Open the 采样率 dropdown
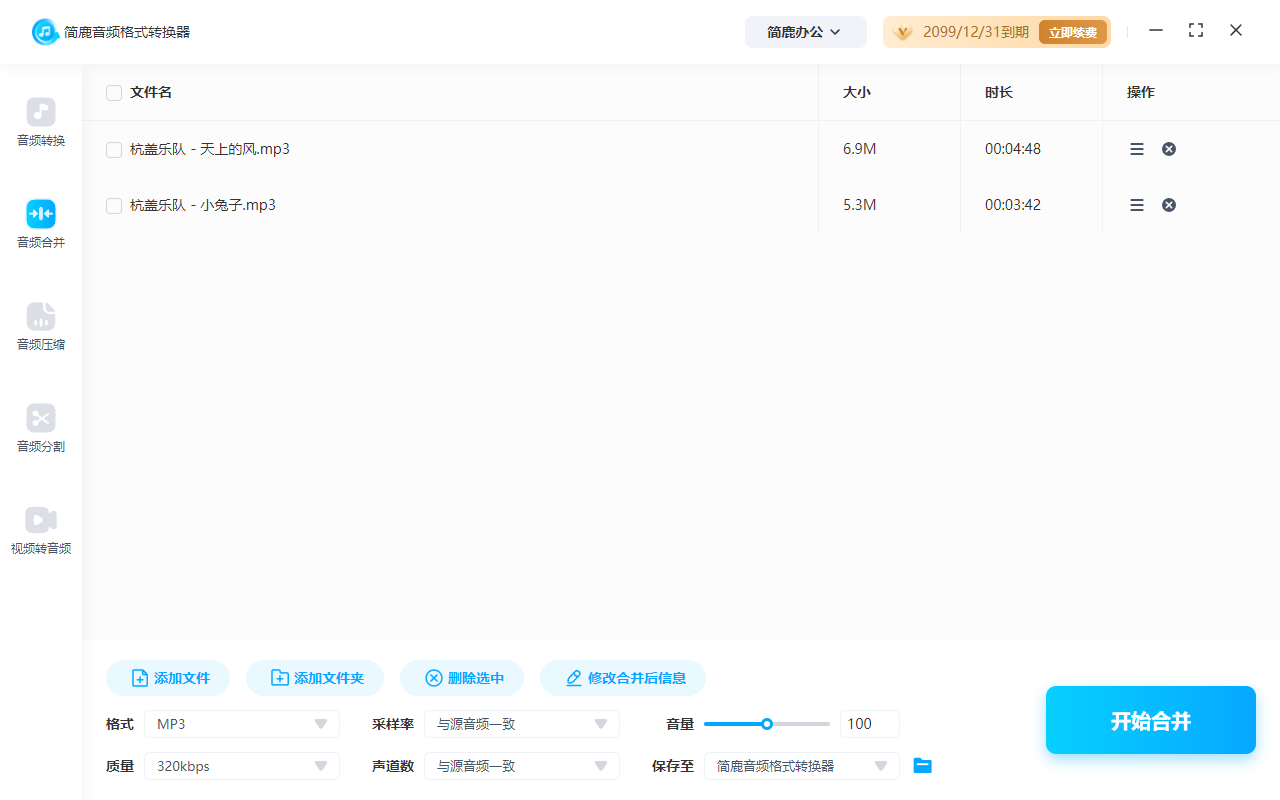This screenshot has height=800, width=1280. tap(521, 723)
